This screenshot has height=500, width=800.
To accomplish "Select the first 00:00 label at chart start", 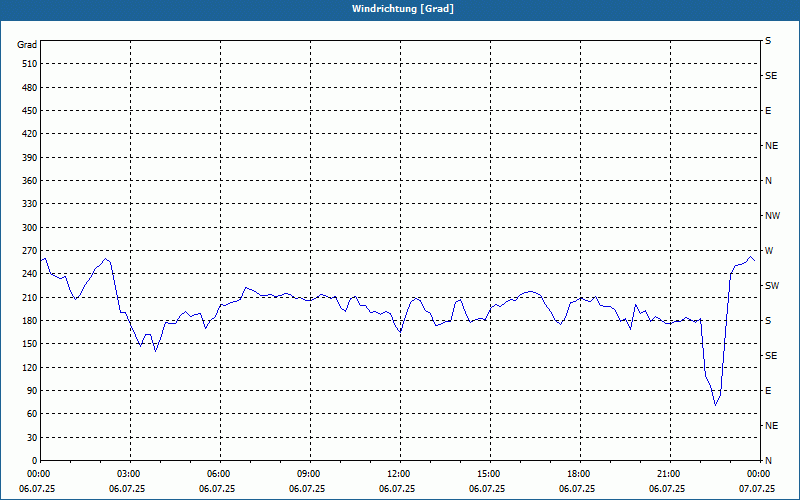I will tap(40, 474).
